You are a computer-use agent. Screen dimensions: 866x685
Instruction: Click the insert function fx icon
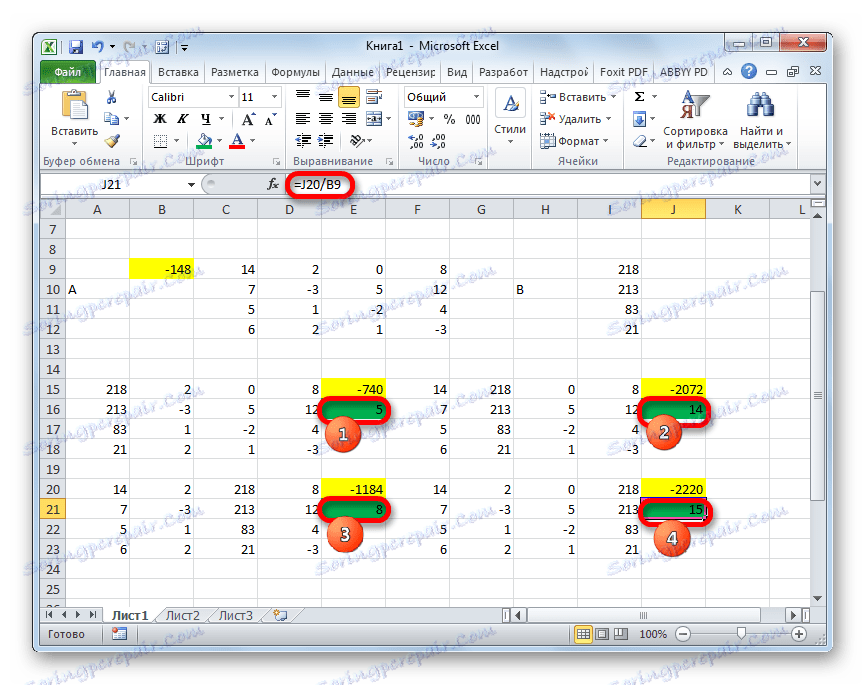273,184
